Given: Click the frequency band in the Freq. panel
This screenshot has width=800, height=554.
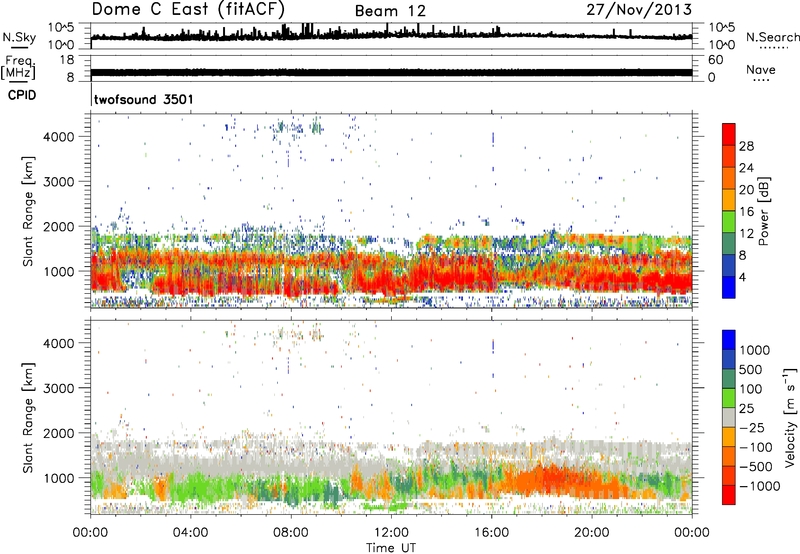Looking at the screenshot, I should [391, 72].
